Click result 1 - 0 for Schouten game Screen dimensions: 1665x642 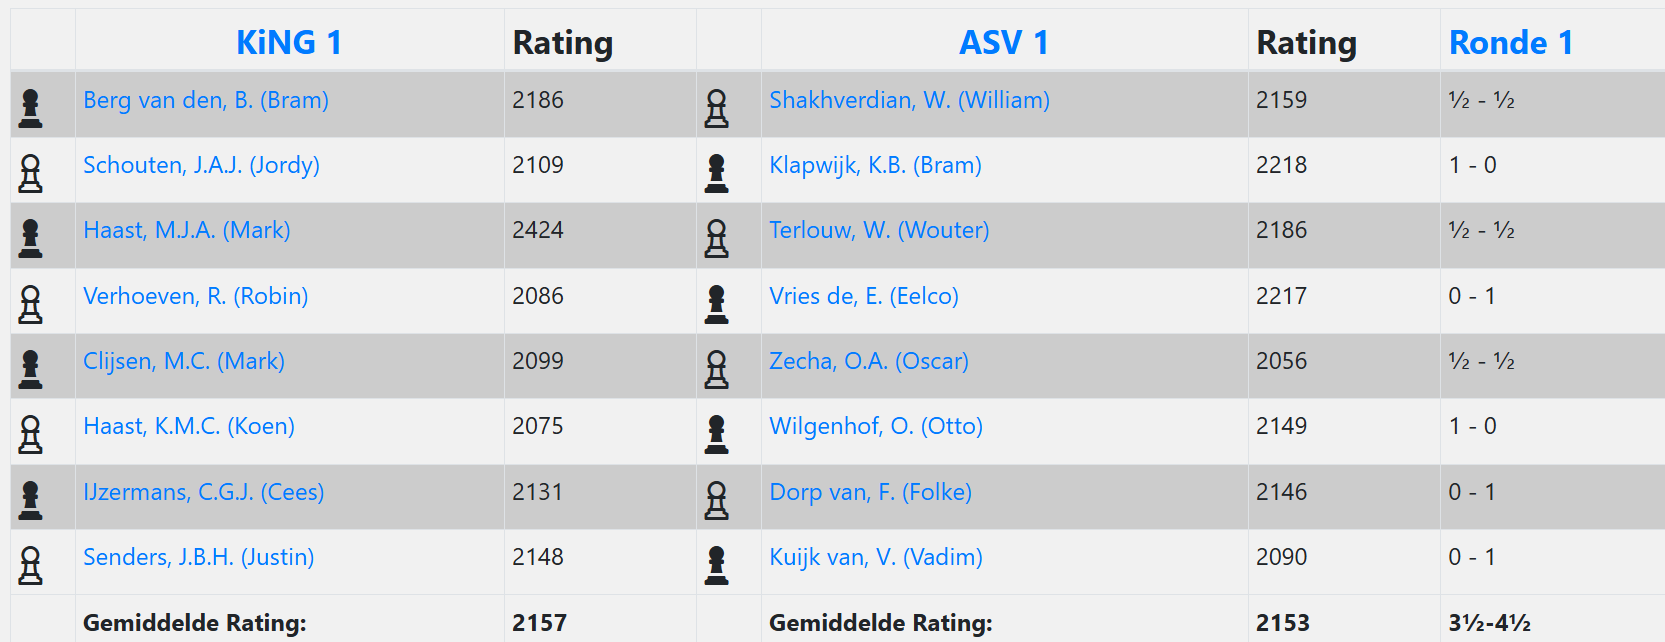[1473, 165]
